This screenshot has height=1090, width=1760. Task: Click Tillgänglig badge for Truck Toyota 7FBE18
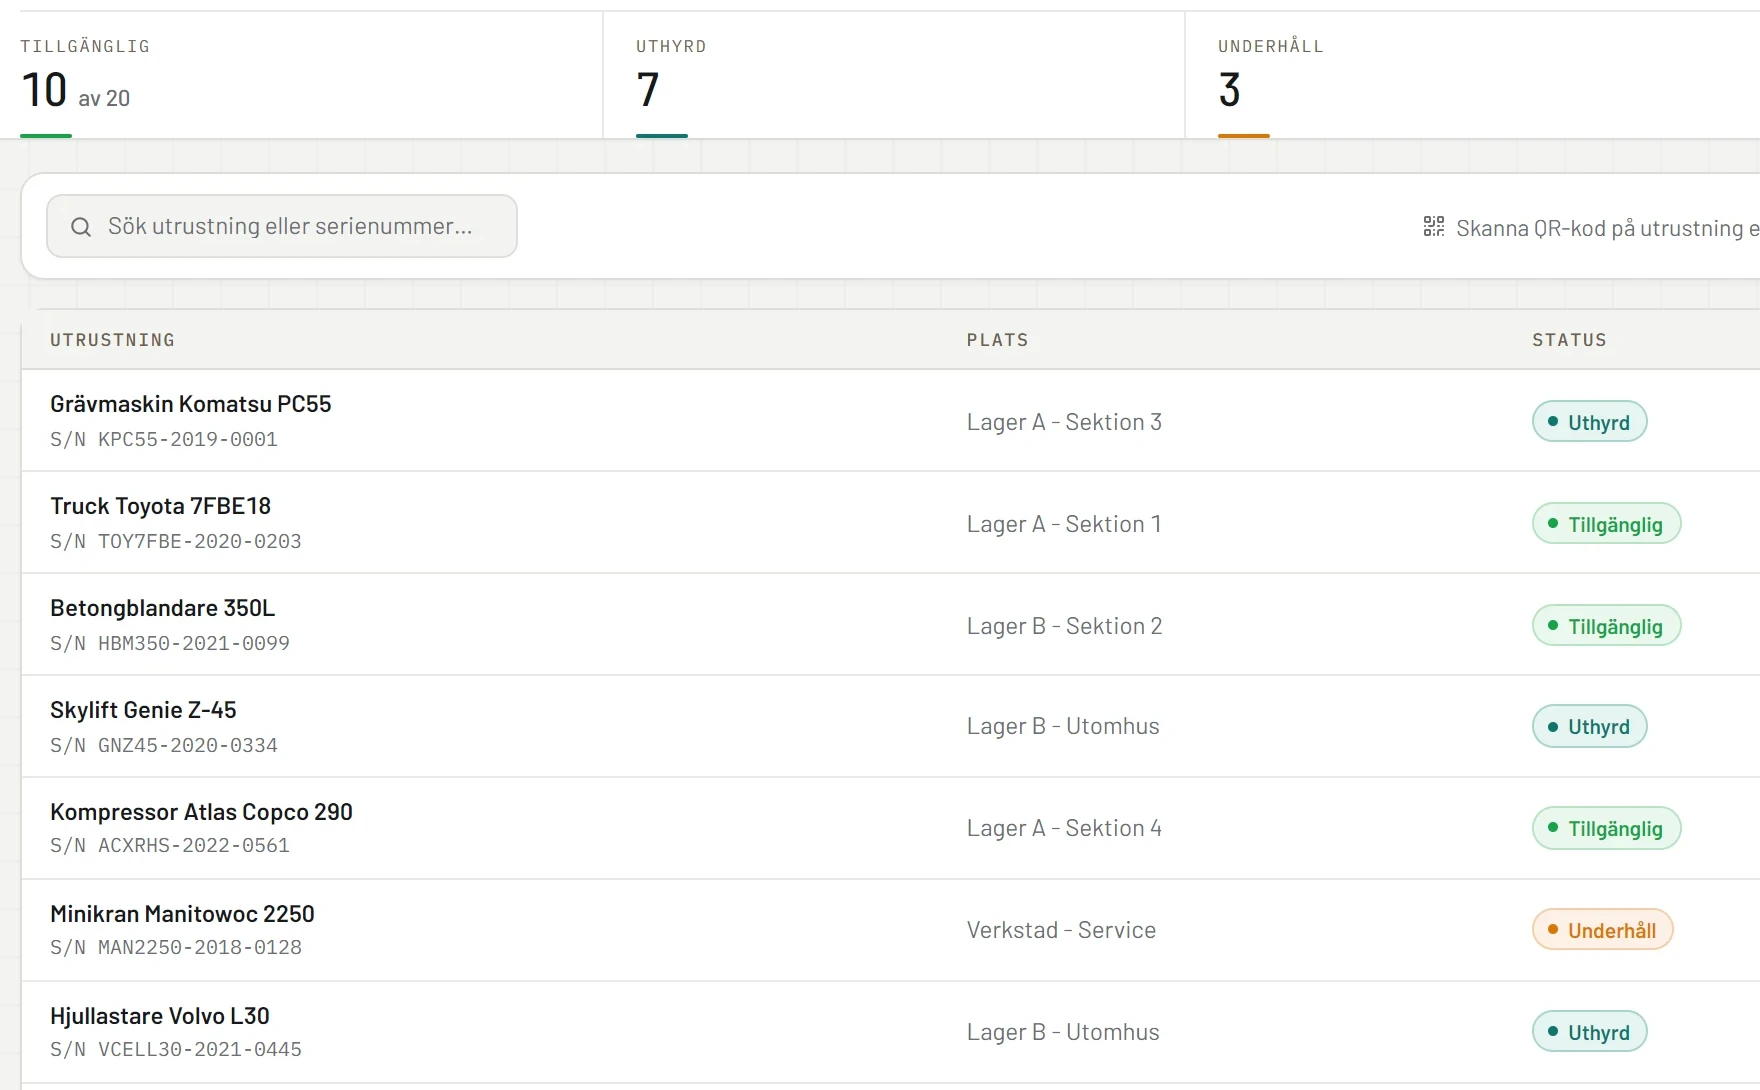(1606, 524)
